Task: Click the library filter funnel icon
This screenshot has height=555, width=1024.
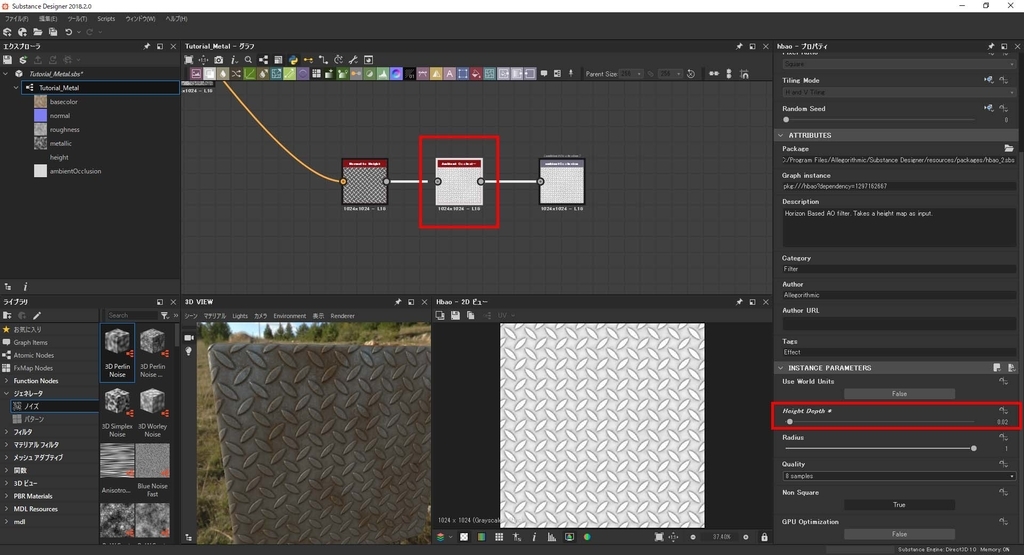Action: (165, 315)
